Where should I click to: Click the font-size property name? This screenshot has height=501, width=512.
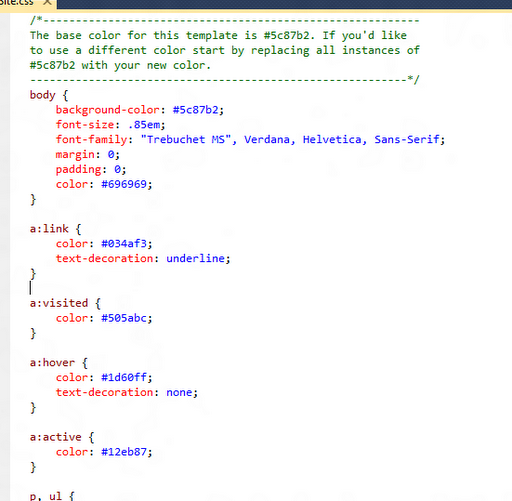pos(85,125)
